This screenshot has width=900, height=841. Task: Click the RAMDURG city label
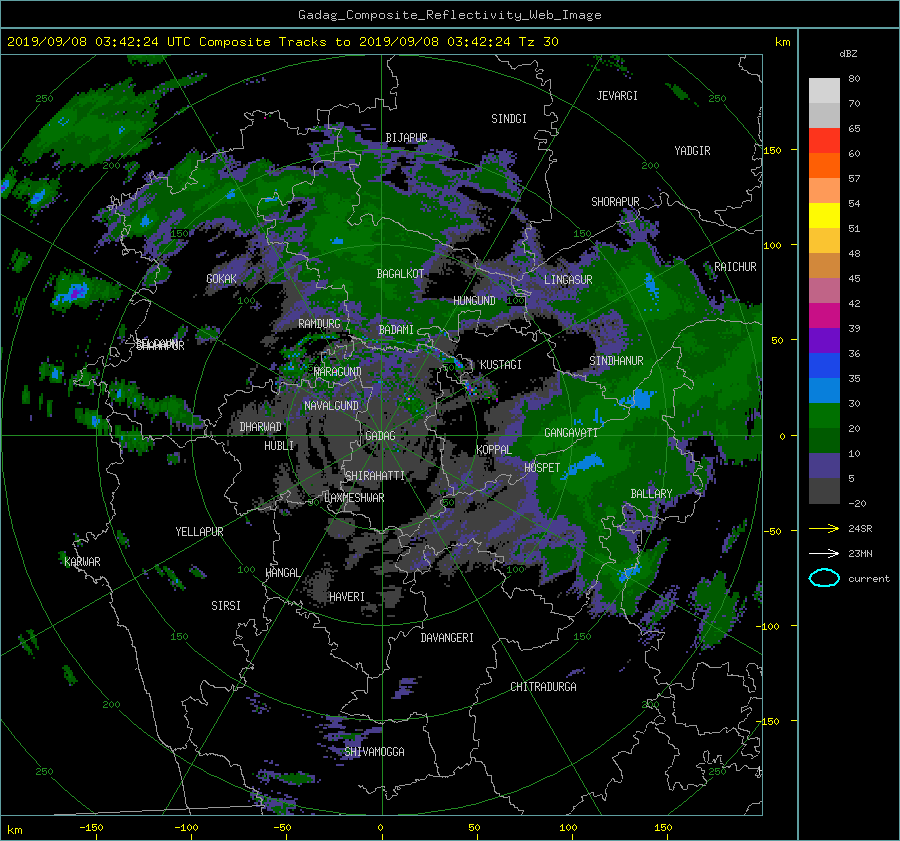319,324
